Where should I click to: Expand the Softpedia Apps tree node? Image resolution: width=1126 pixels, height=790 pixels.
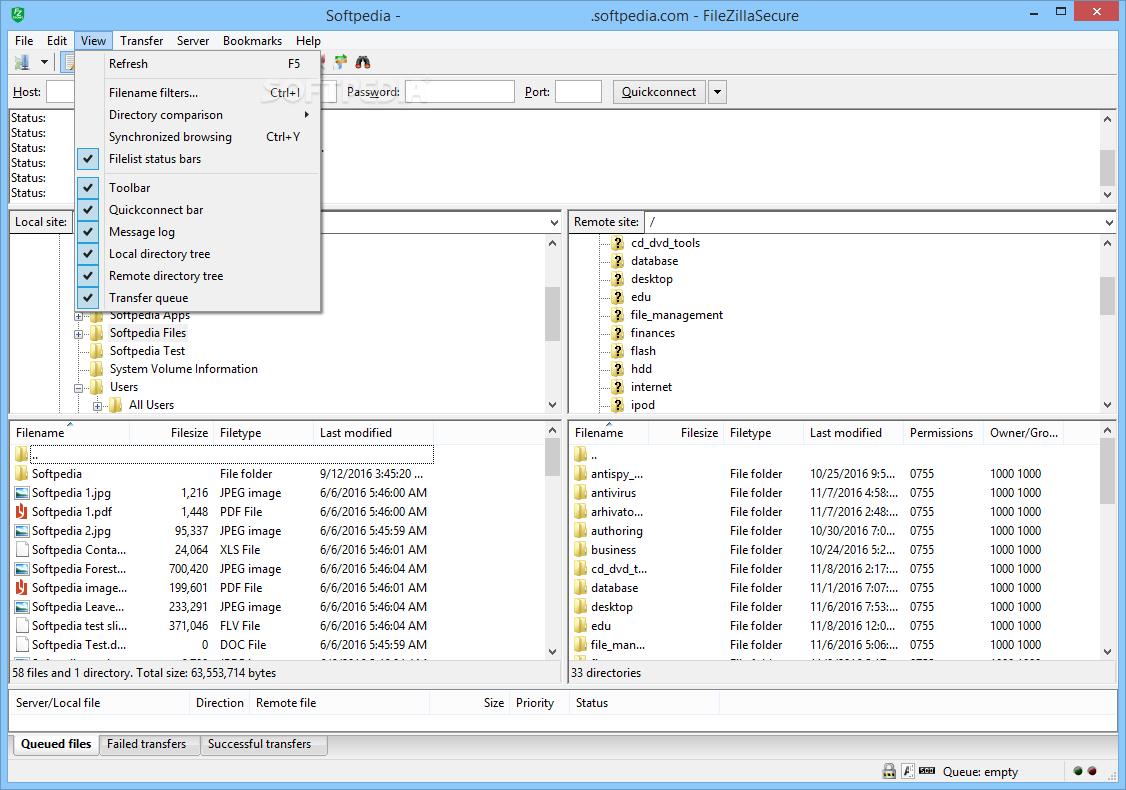click(78, 316)
